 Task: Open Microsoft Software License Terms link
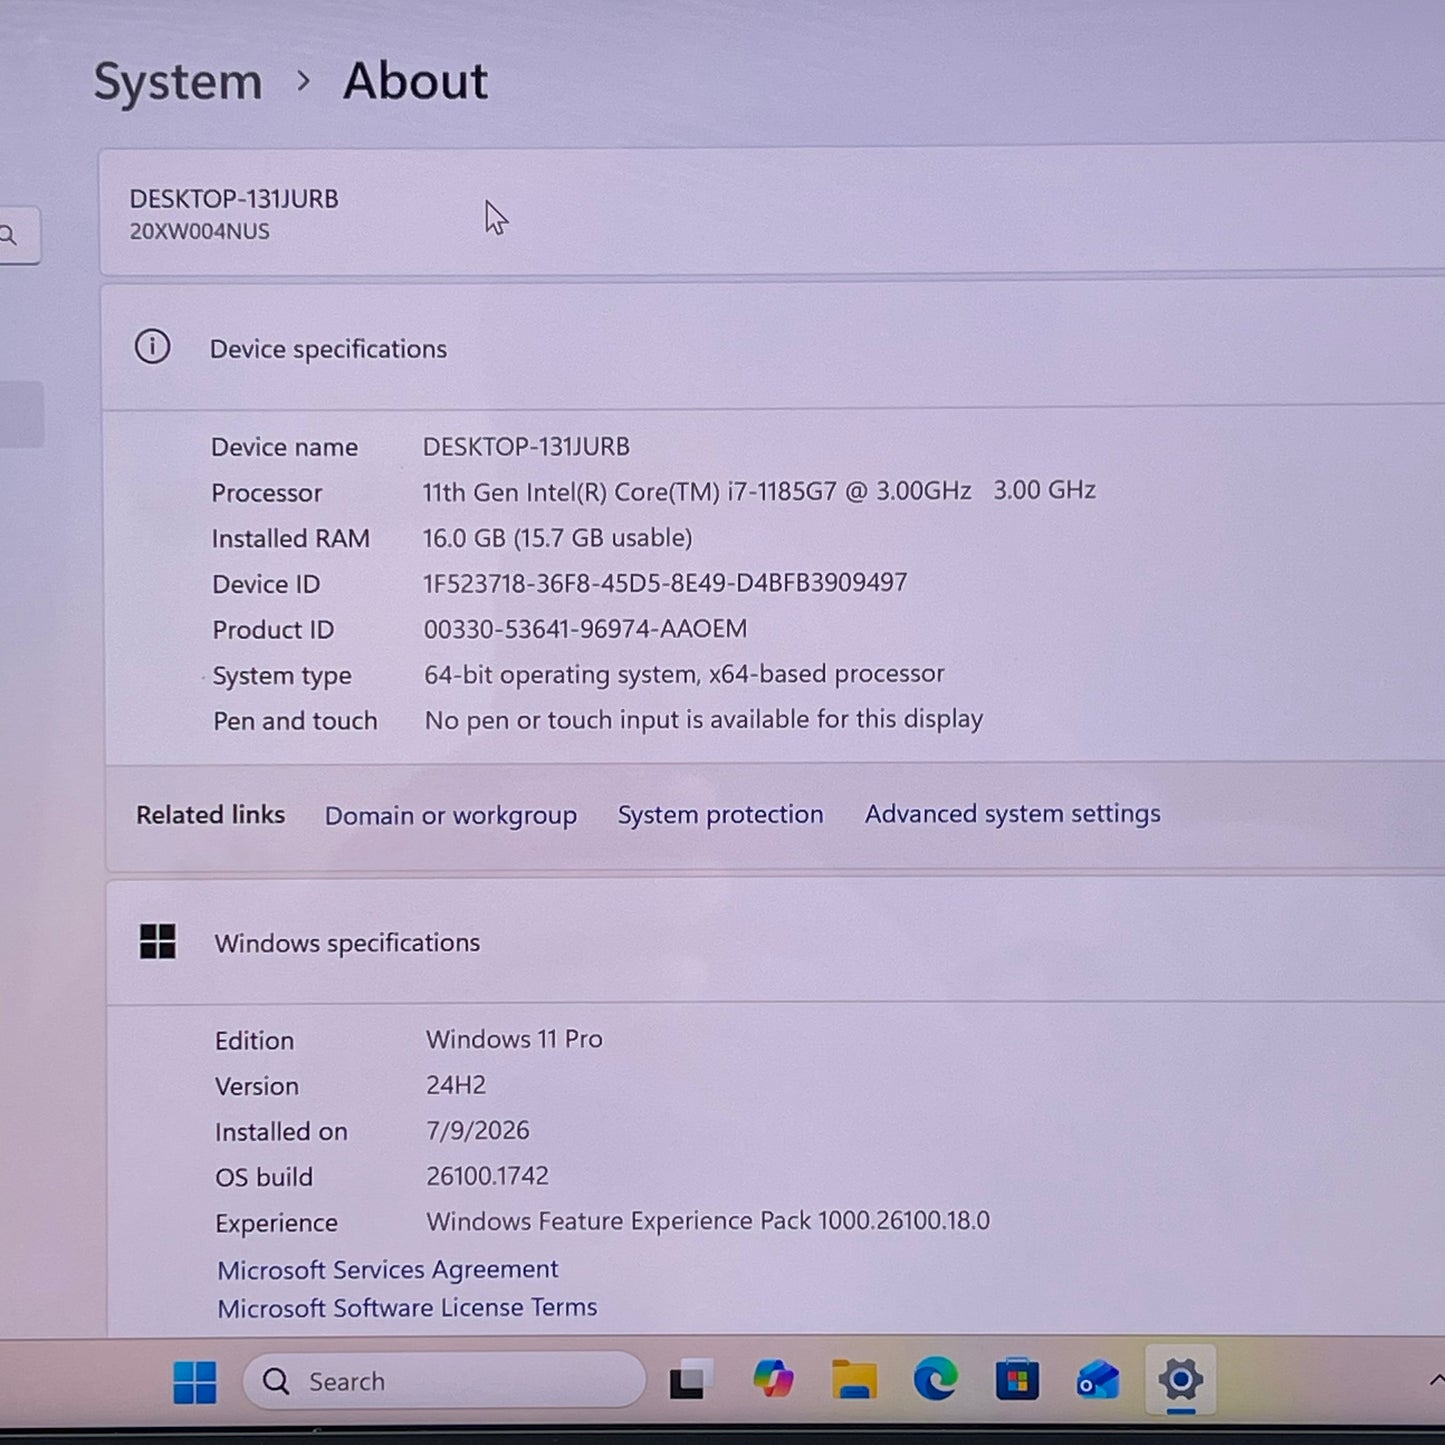tap(407, 1307)
